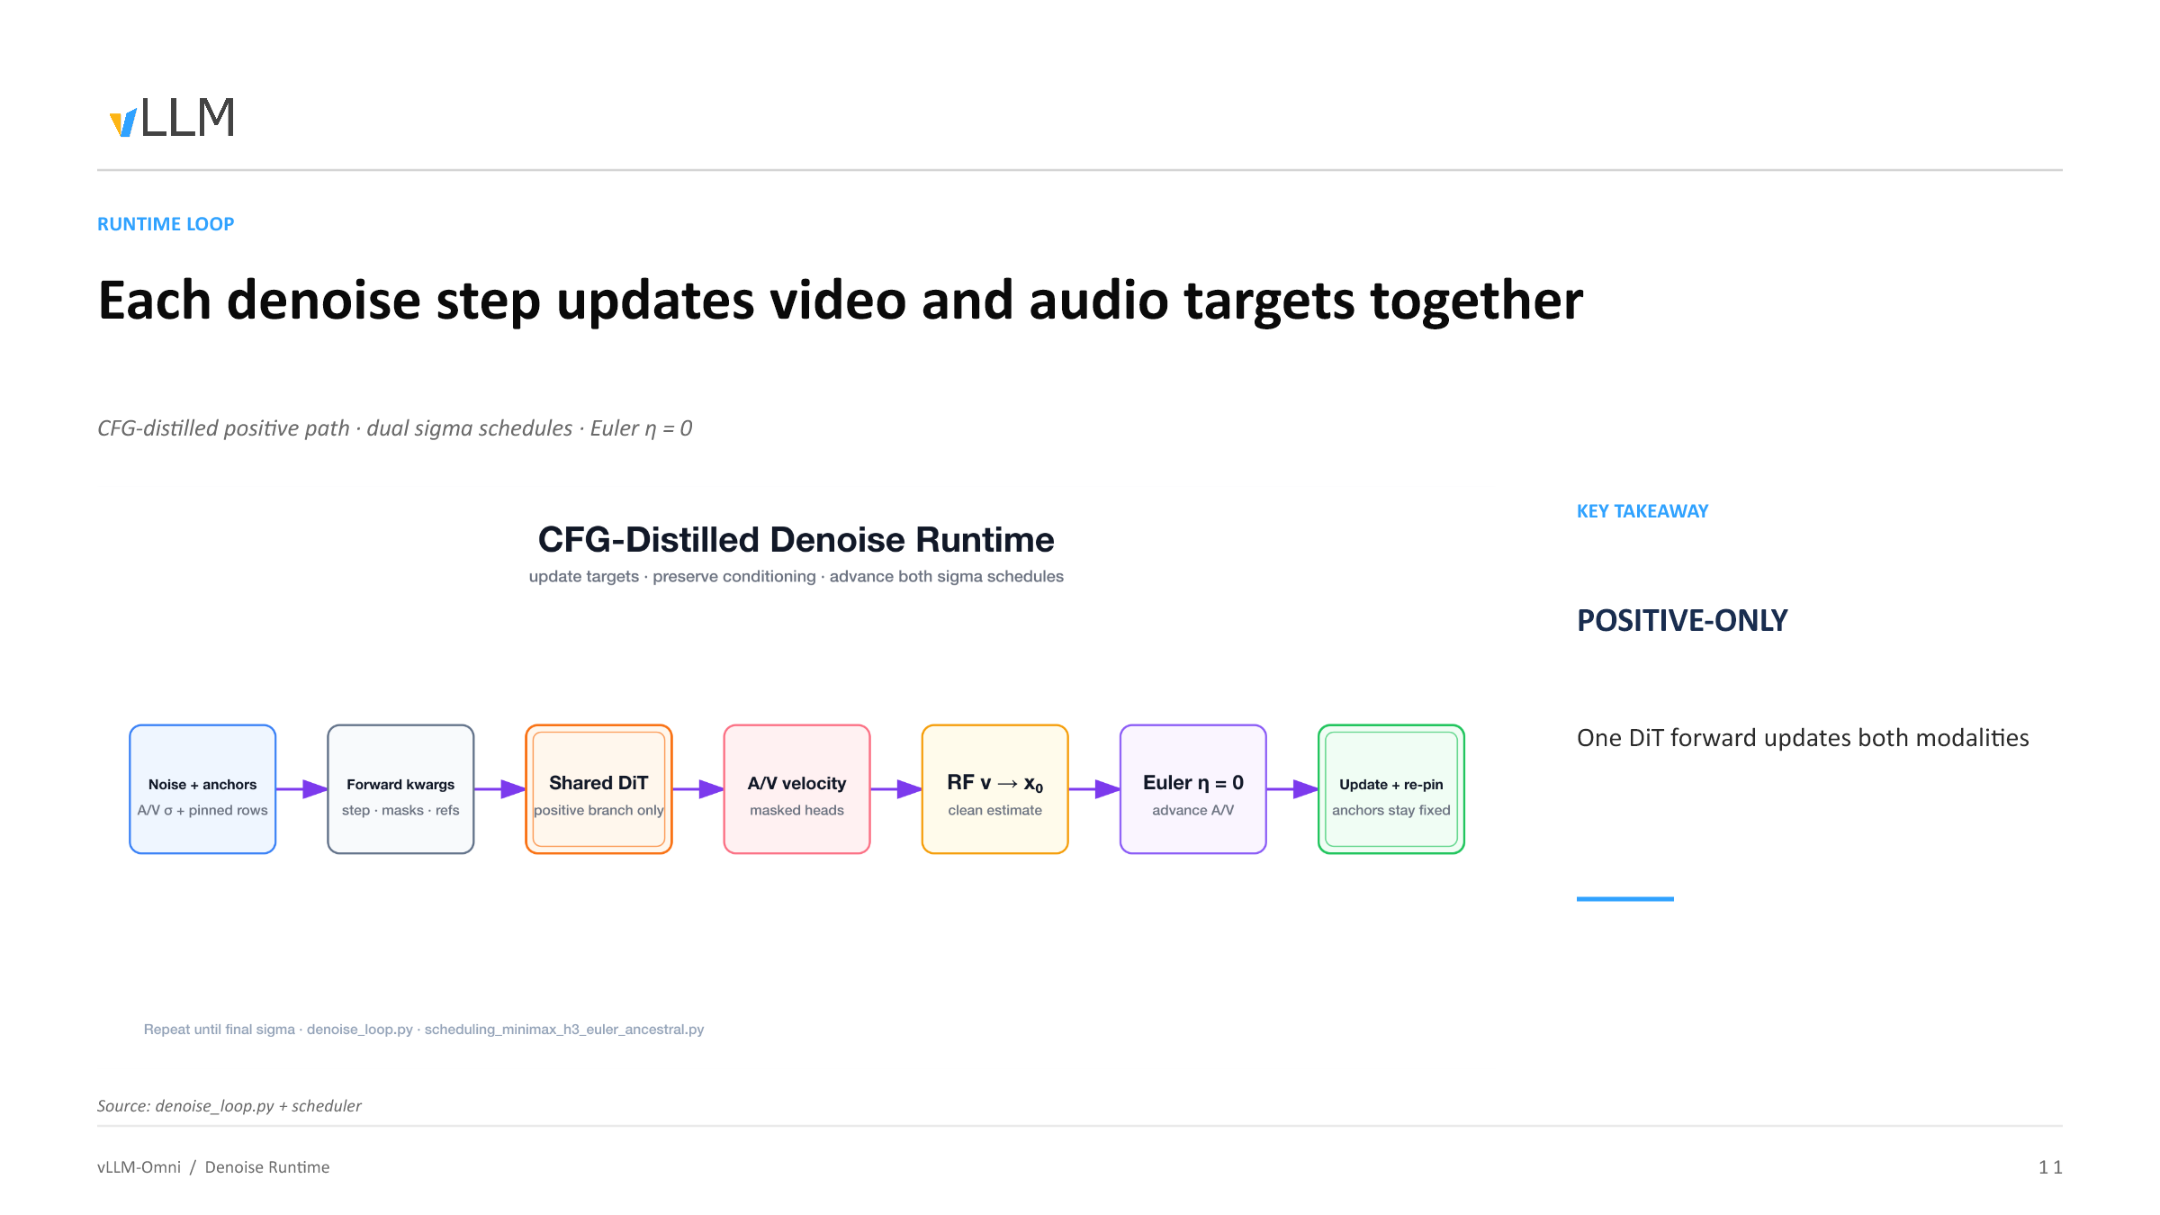Click the slide title about denoise step
Viewport: 2160px width, 1215px height.
[840, 300]
